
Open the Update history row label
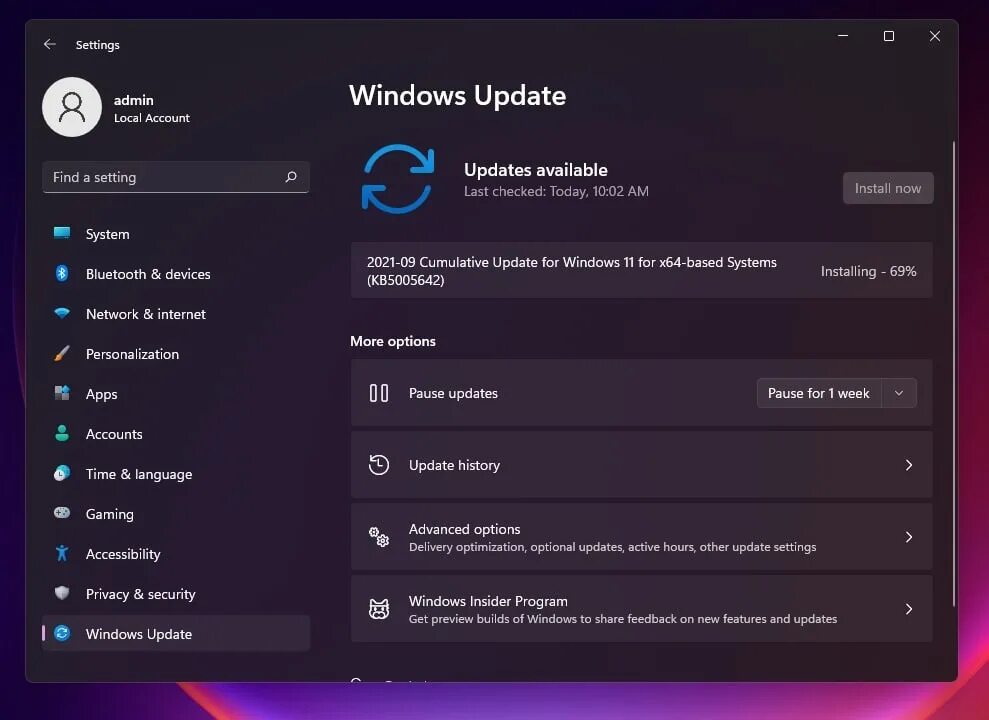point(454,465)
